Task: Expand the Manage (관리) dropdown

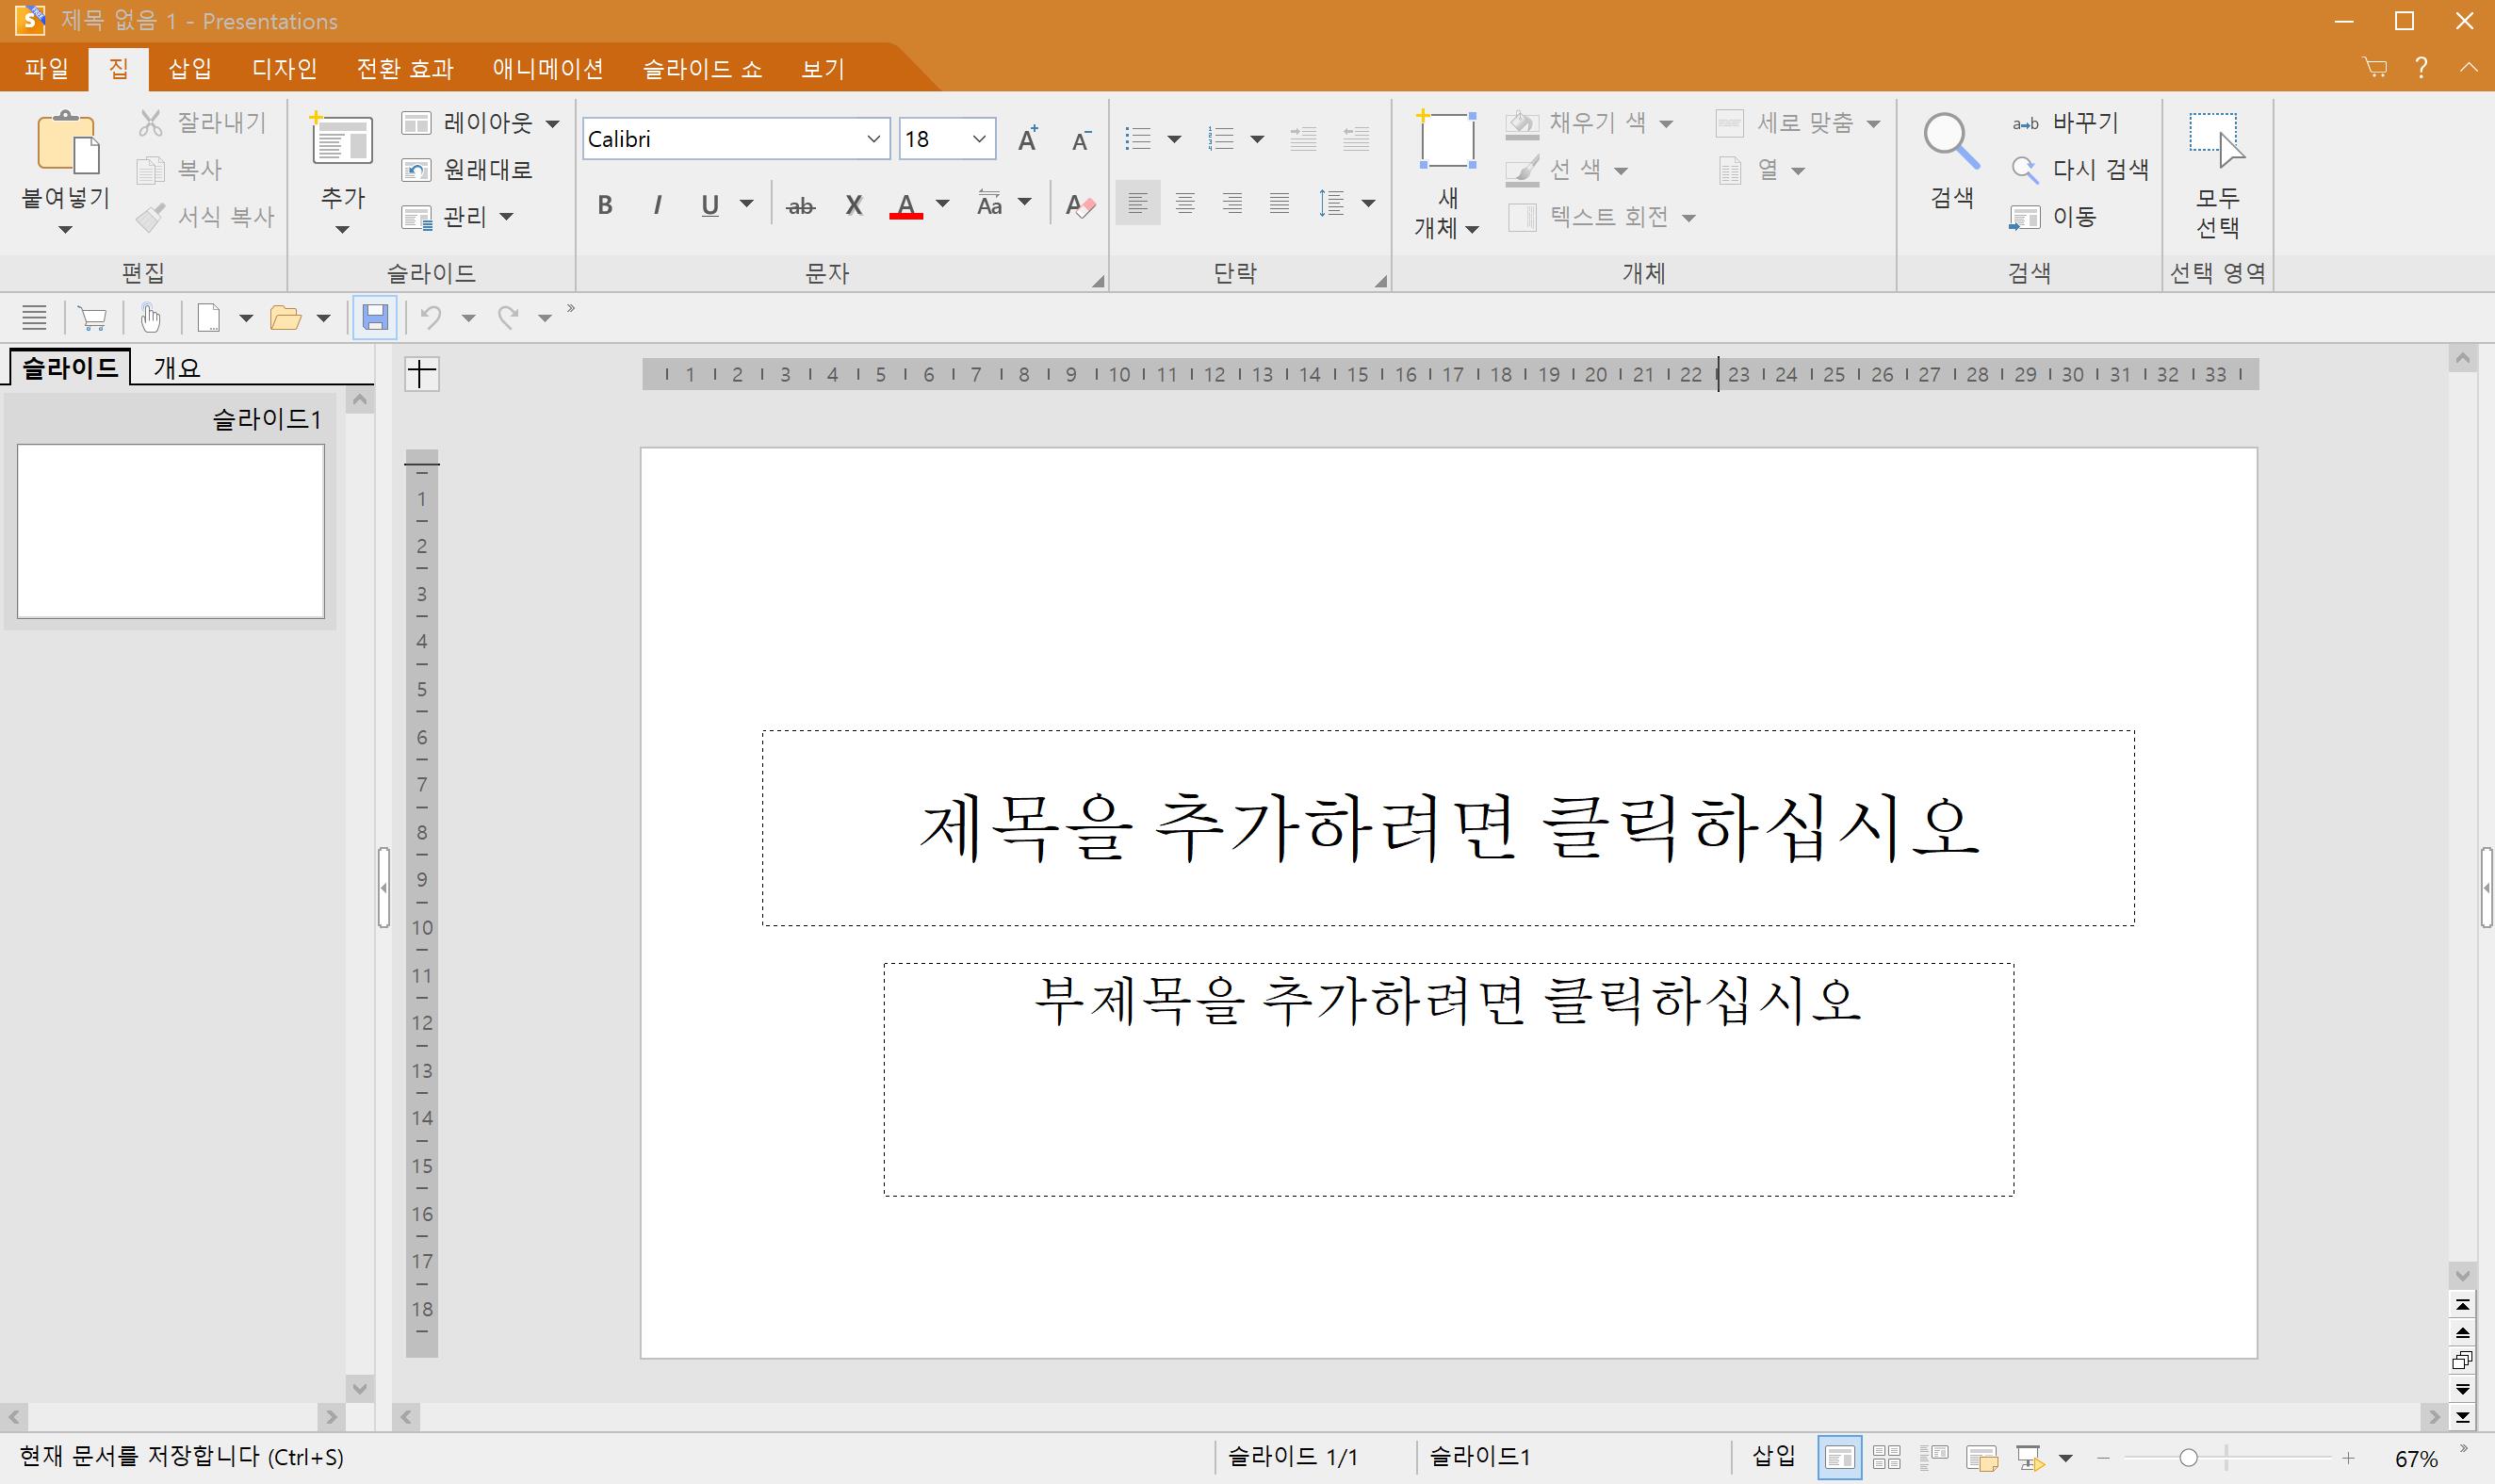Action: click(x=507, y=217)
